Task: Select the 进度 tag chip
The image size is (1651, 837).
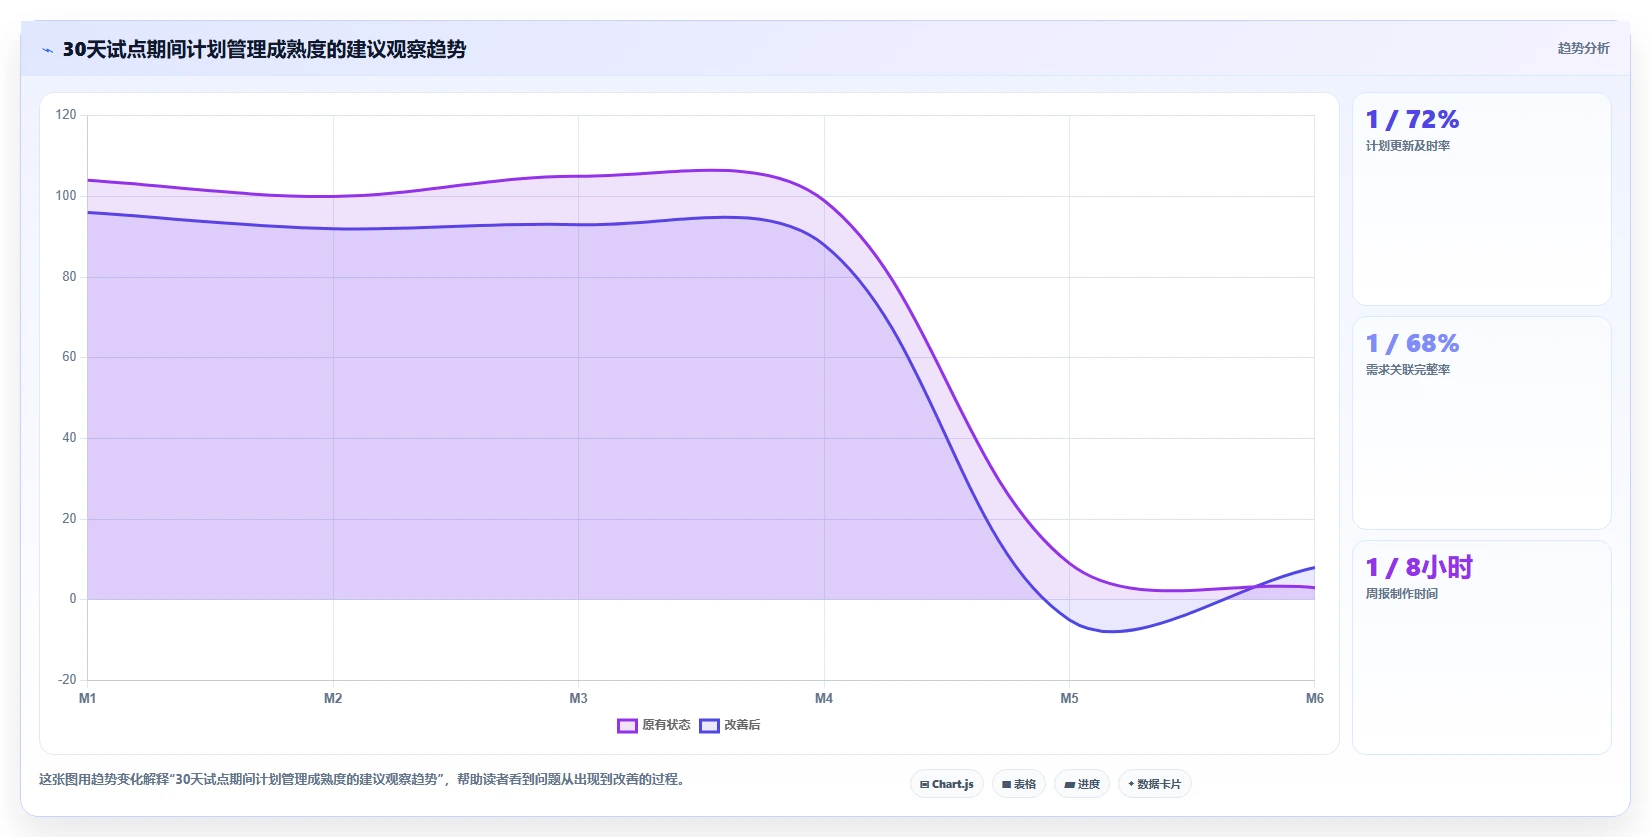Action: click(1082, 784)
